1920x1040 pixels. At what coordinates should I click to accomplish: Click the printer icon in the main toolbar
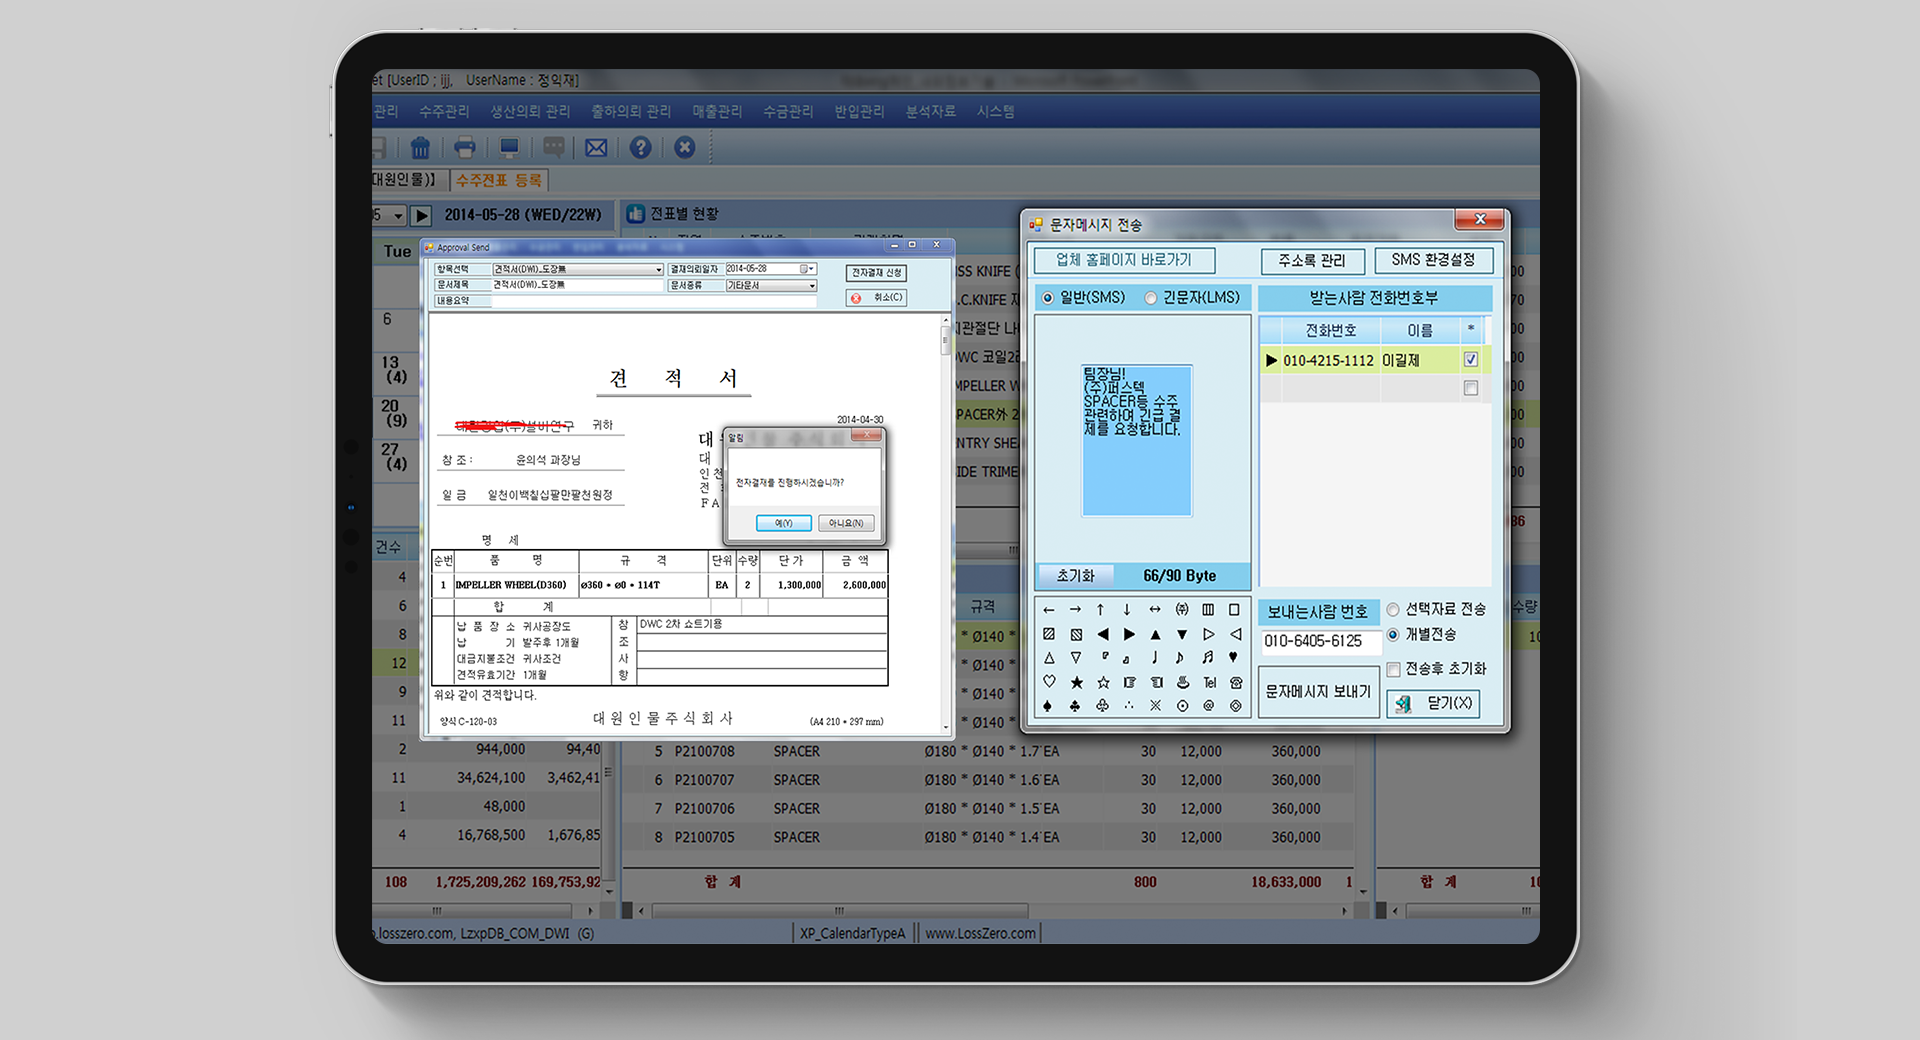(x=465, y=148)
